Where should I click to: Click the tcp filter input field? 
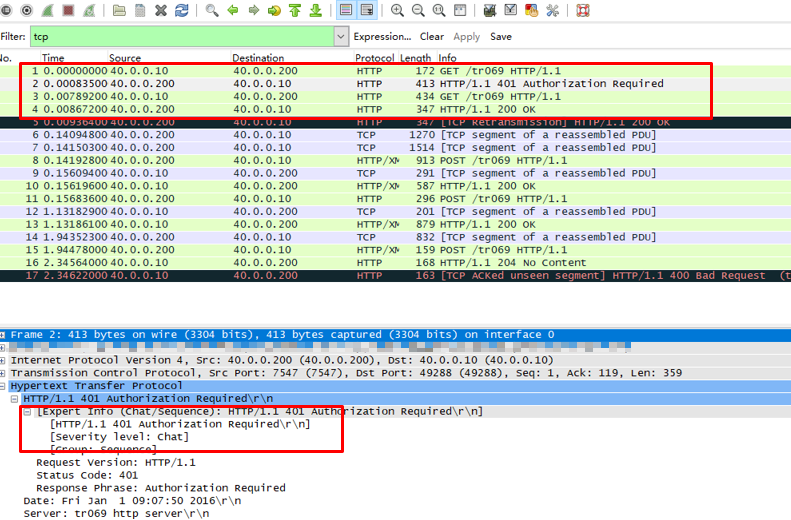point(180,36)
